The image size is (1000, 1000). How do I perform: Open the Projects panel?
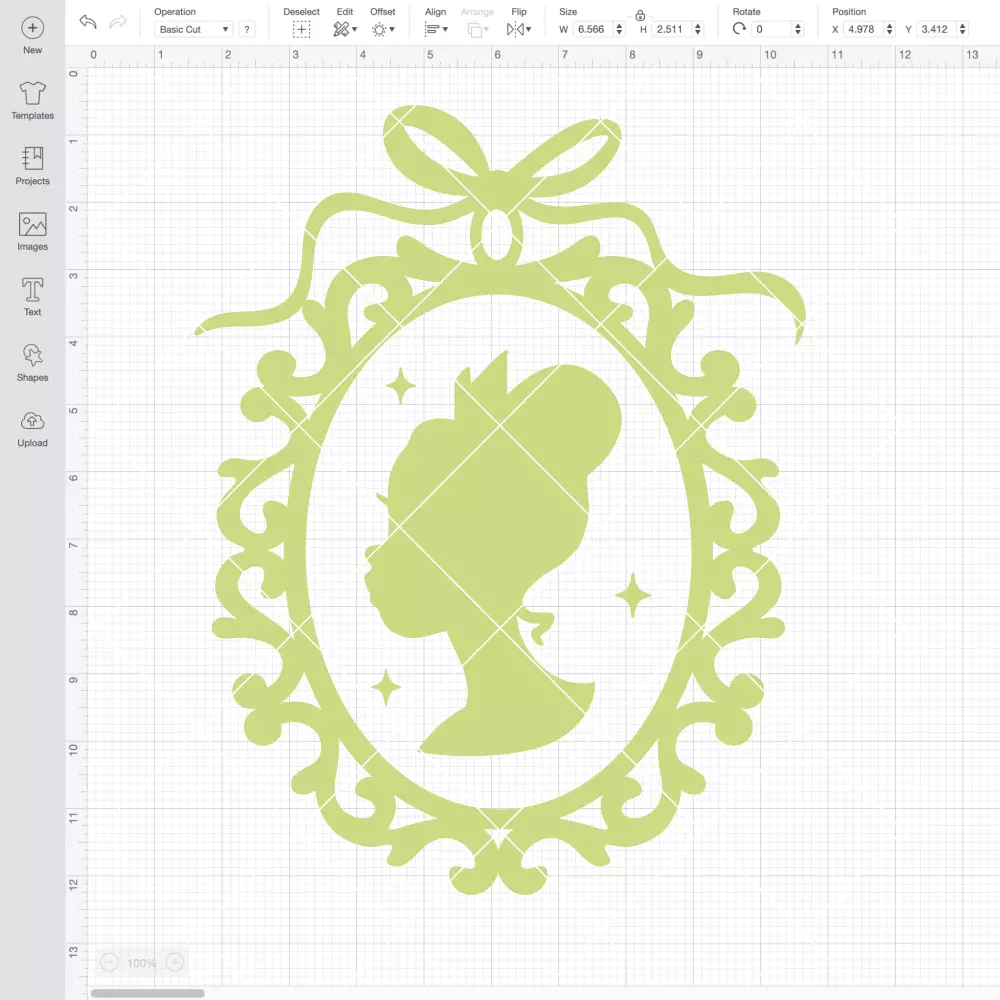(33, 166)
